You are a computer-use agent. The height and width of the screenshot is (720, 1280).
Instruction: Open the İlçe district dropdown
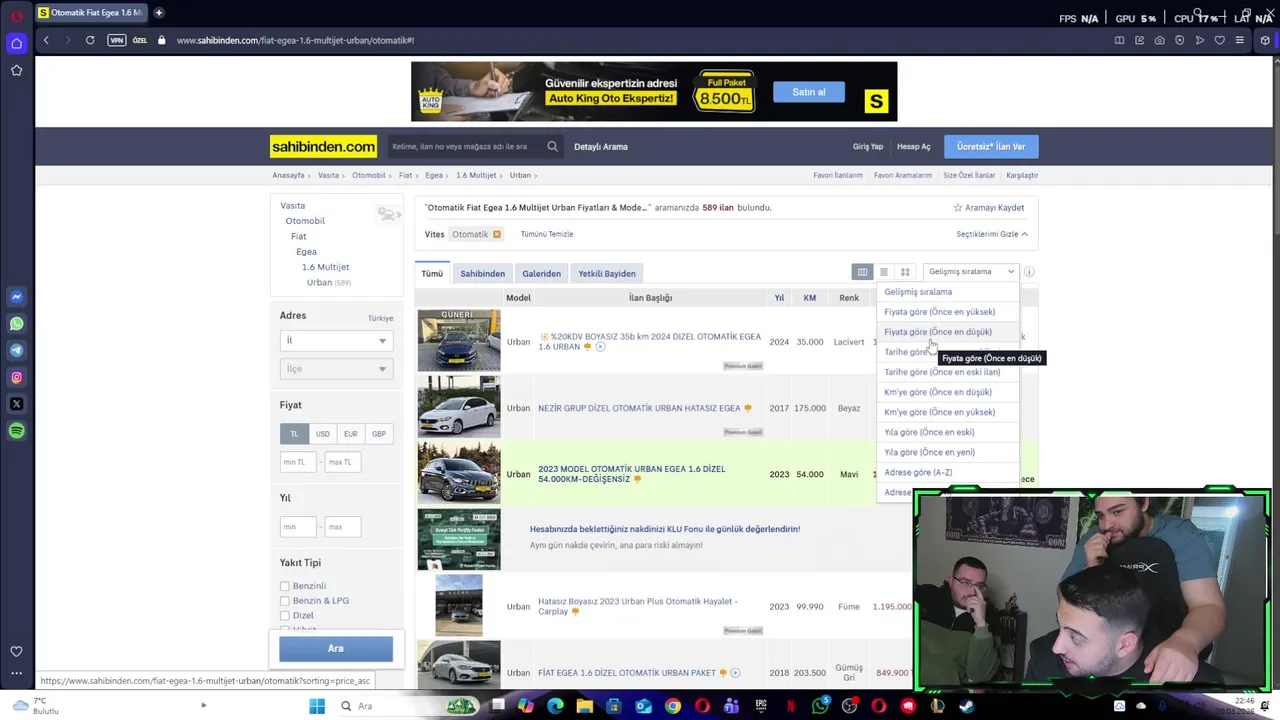click(x=336, y=369)
